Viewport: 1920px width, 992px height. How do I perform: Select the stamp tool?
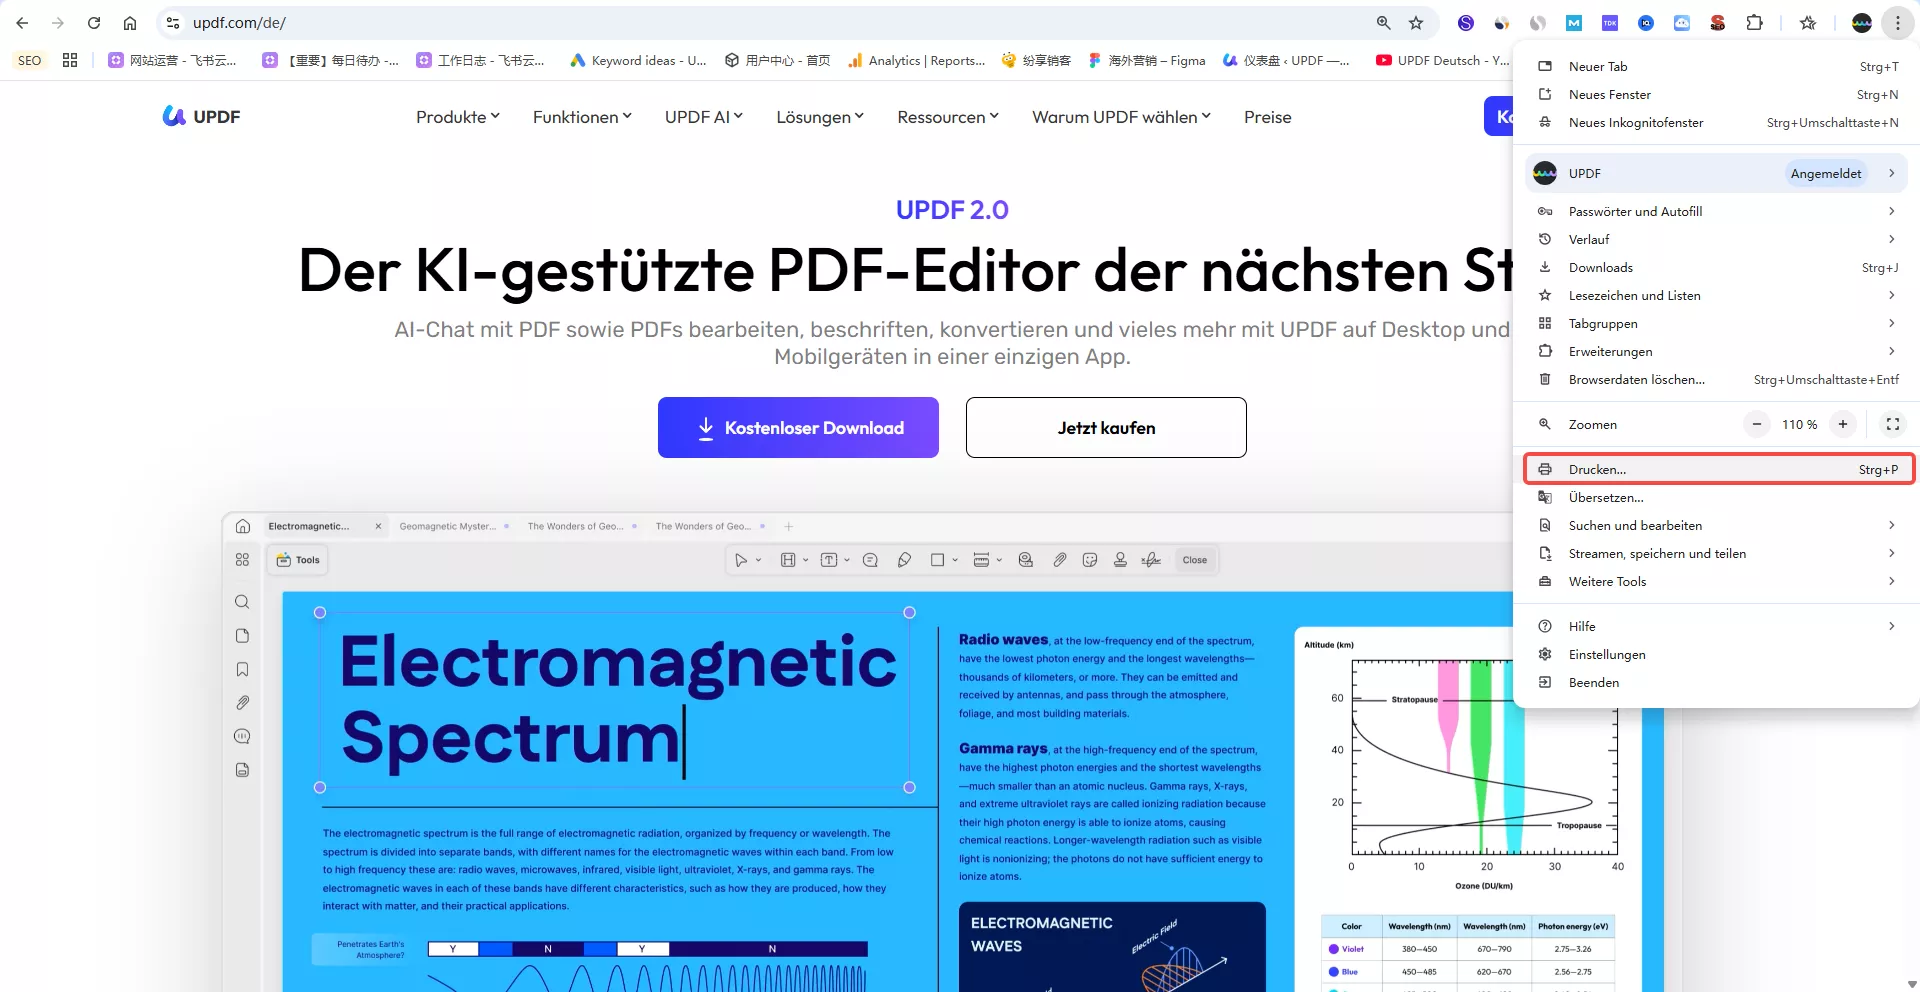click(1120, 560)
